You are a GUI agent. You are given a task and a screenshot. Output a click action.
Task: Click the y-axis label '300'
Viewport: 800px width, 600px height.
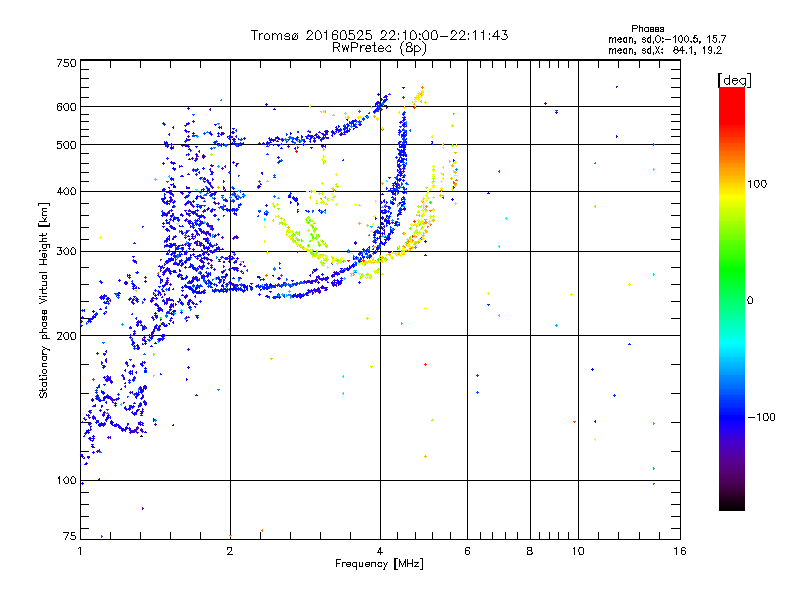(x=66, y=252)
